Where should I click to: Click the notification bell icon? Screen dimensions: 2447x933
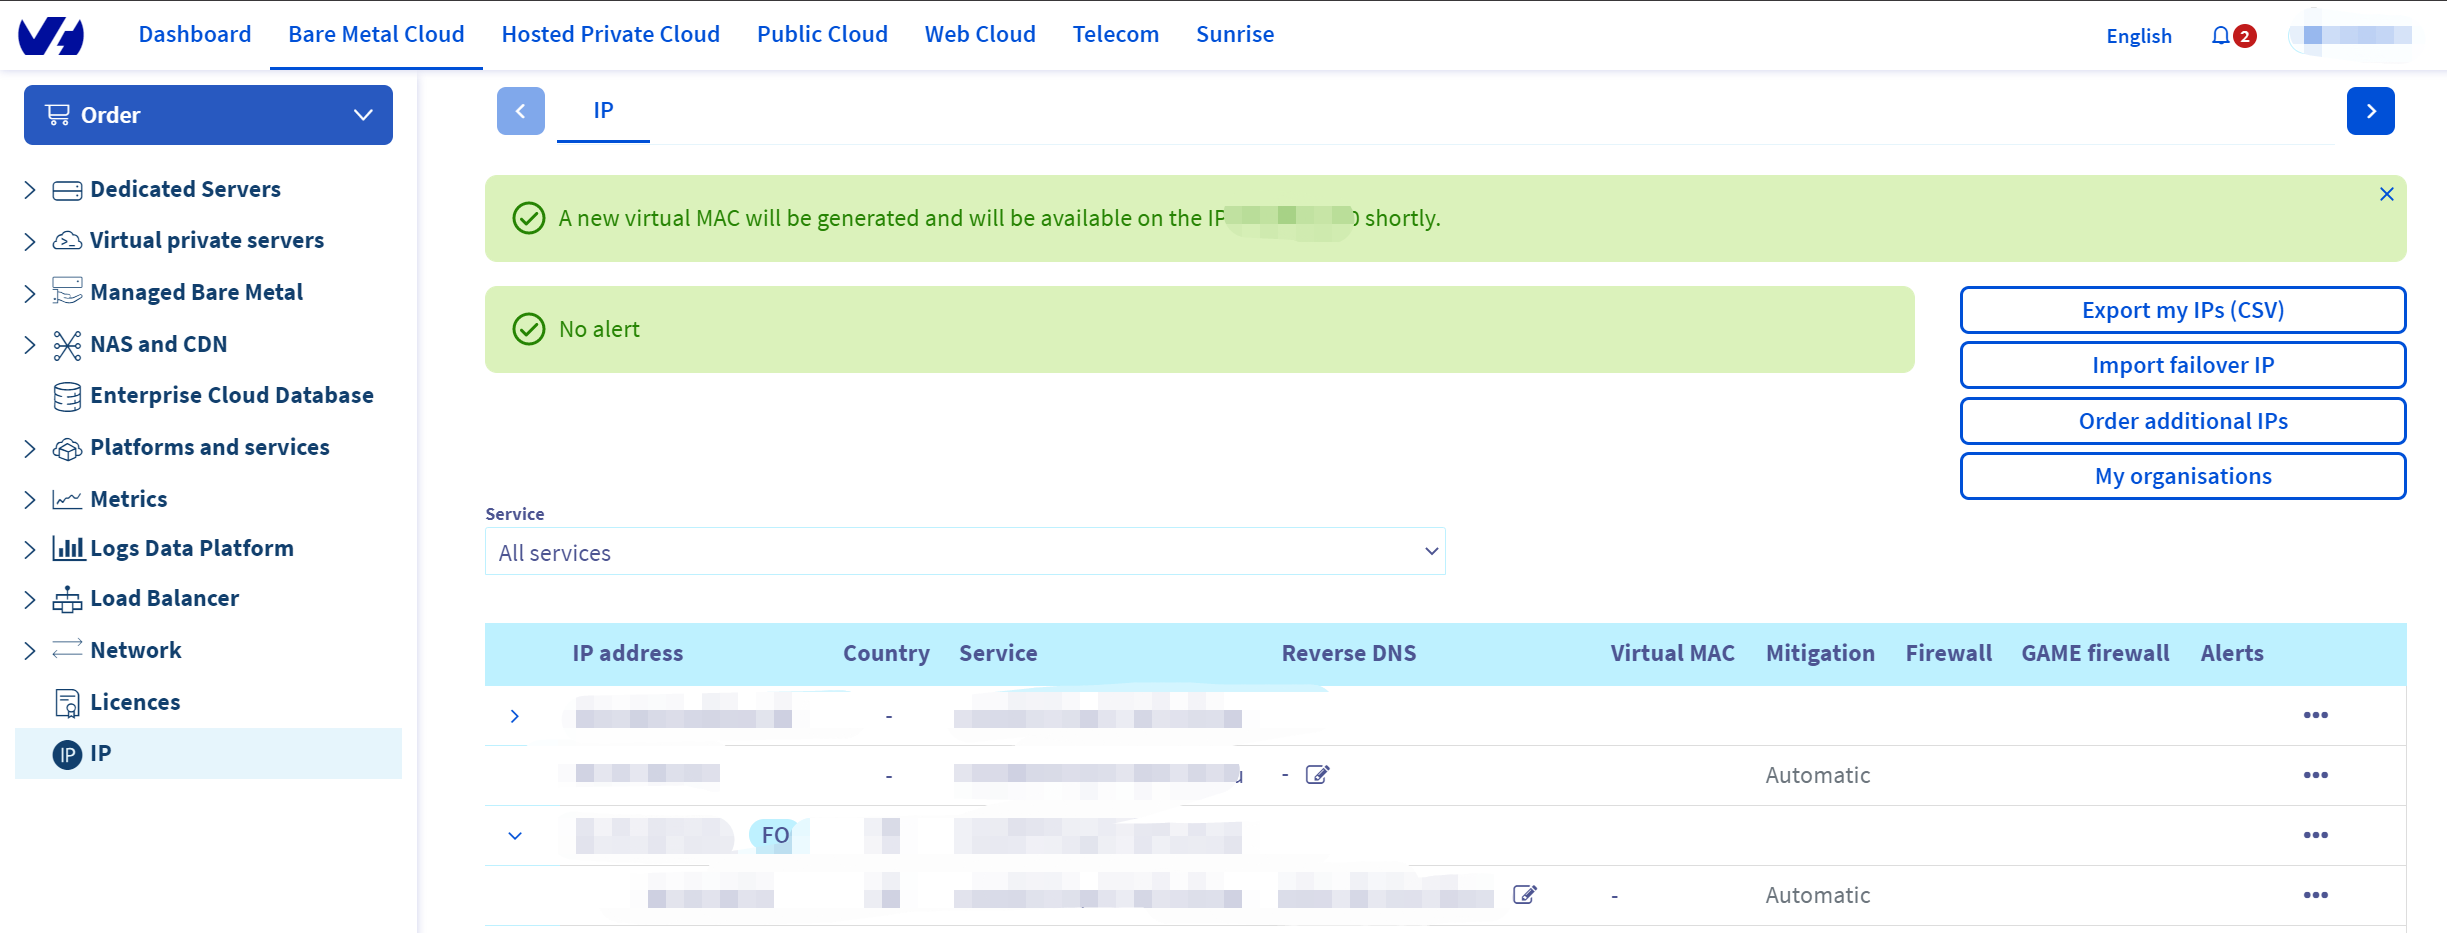(x=2220, y=36)
